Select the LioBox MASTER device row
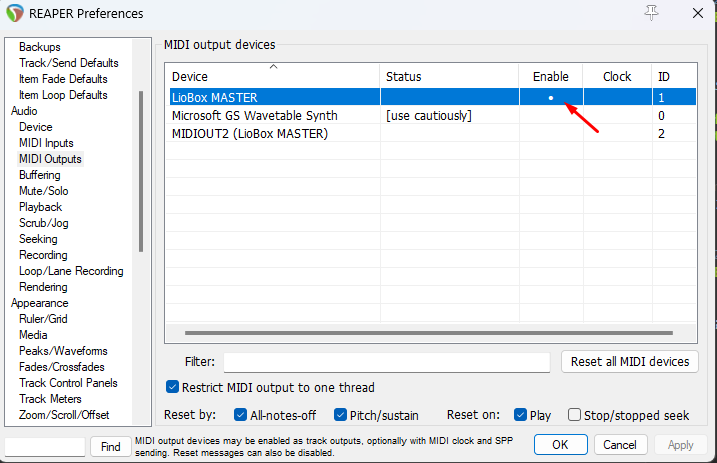This screenshot has height=463, width=717. [433, 97]
